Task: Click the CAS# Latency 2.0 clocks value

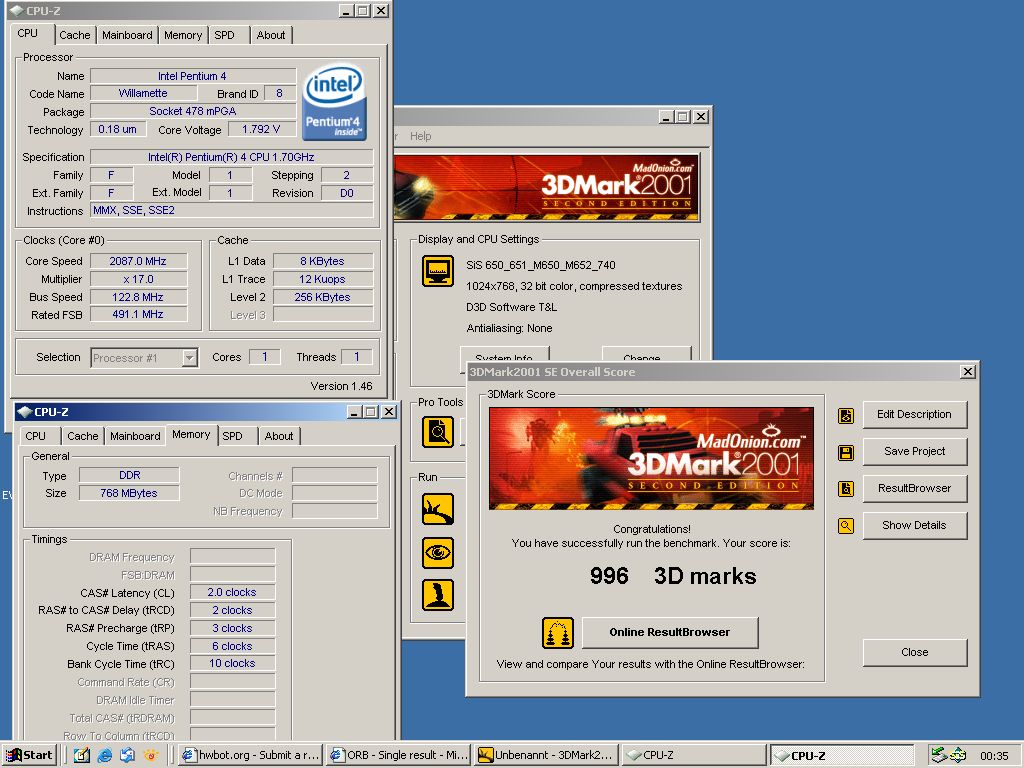Action: [x=232, y=592]
